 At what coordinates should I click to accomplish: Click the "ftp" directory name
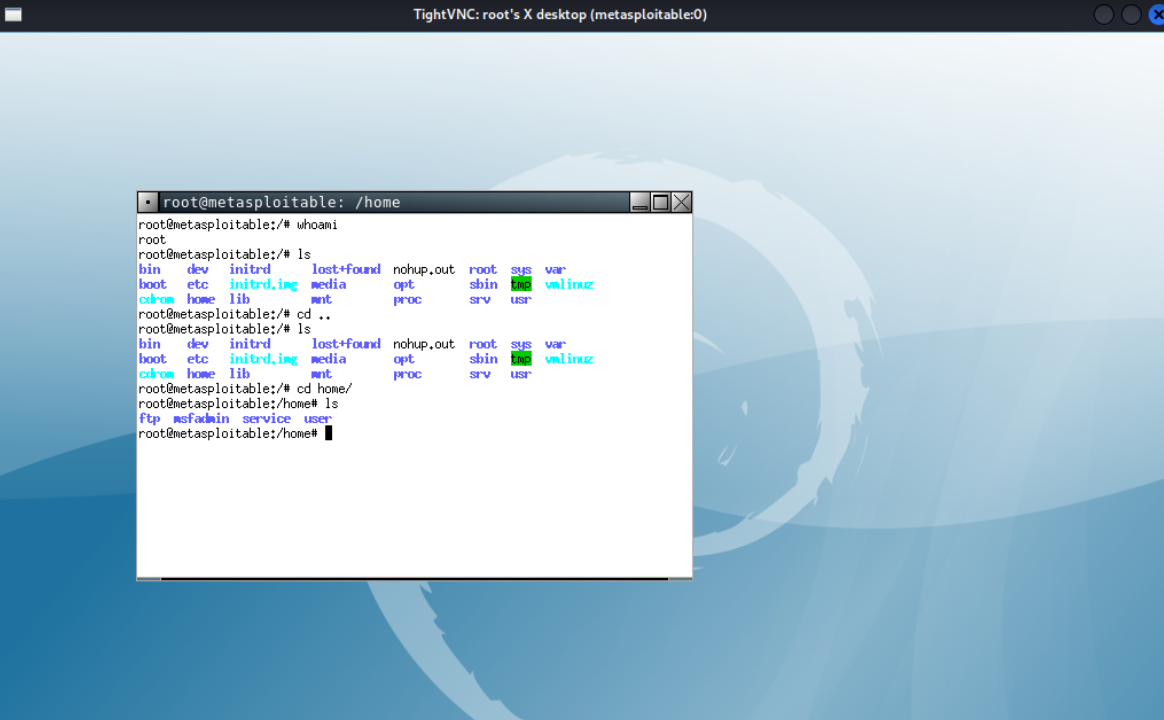click(149, 419)
